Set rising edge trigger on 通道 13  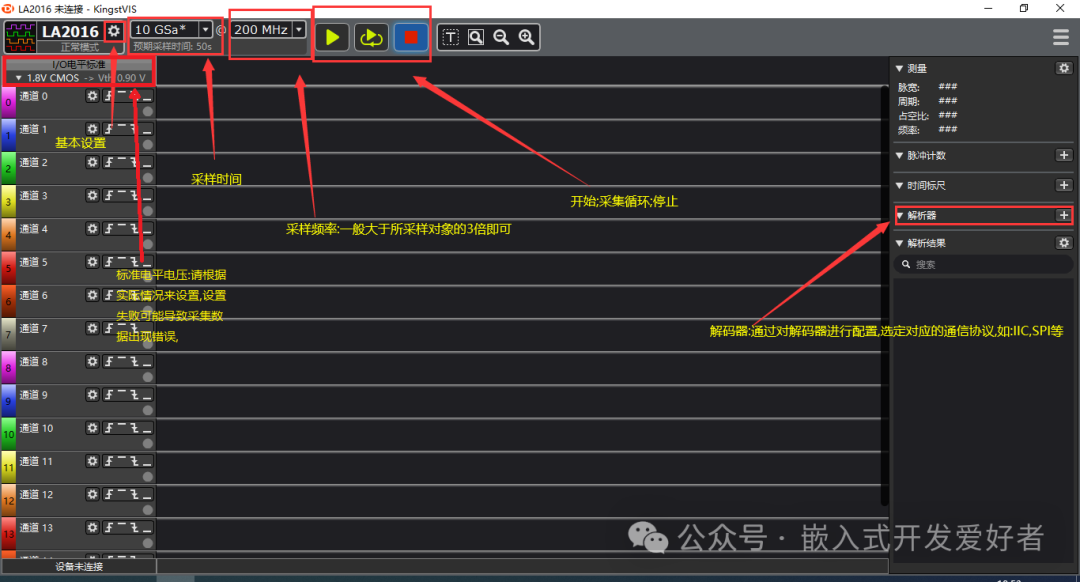point(109,527)
